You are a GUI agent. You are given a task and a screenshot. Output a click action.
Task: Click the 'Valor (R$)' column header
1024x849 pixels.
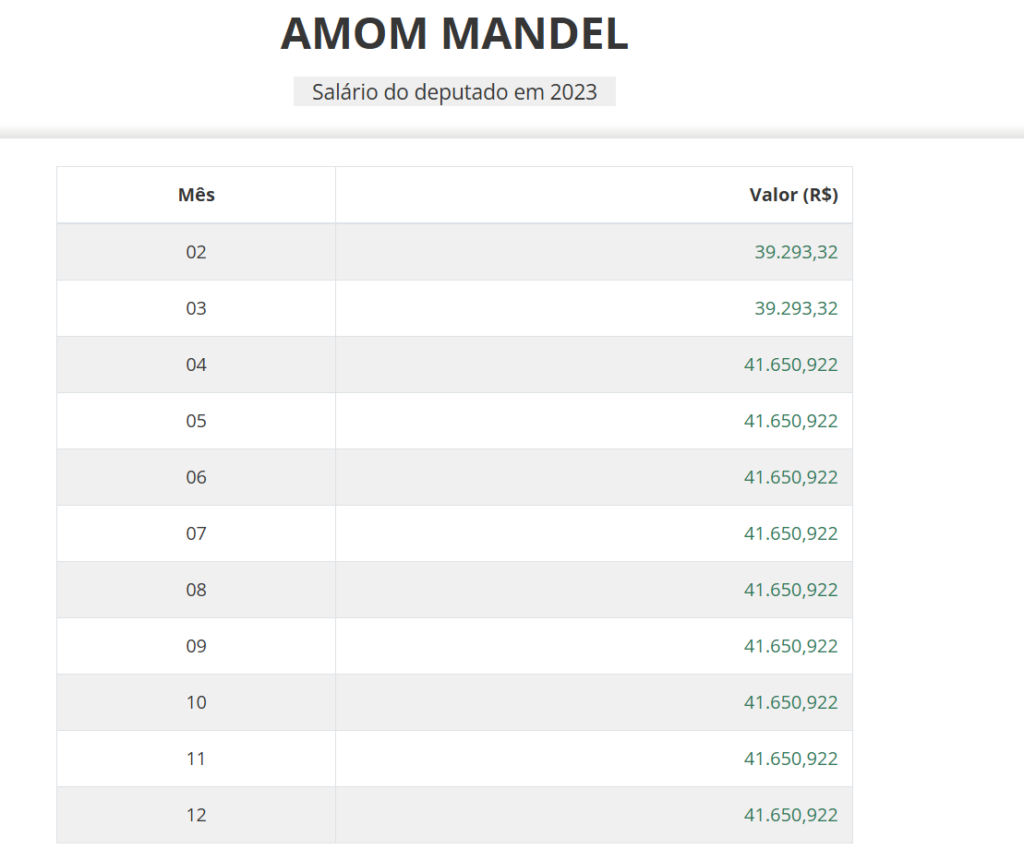[x=793, y=195]
